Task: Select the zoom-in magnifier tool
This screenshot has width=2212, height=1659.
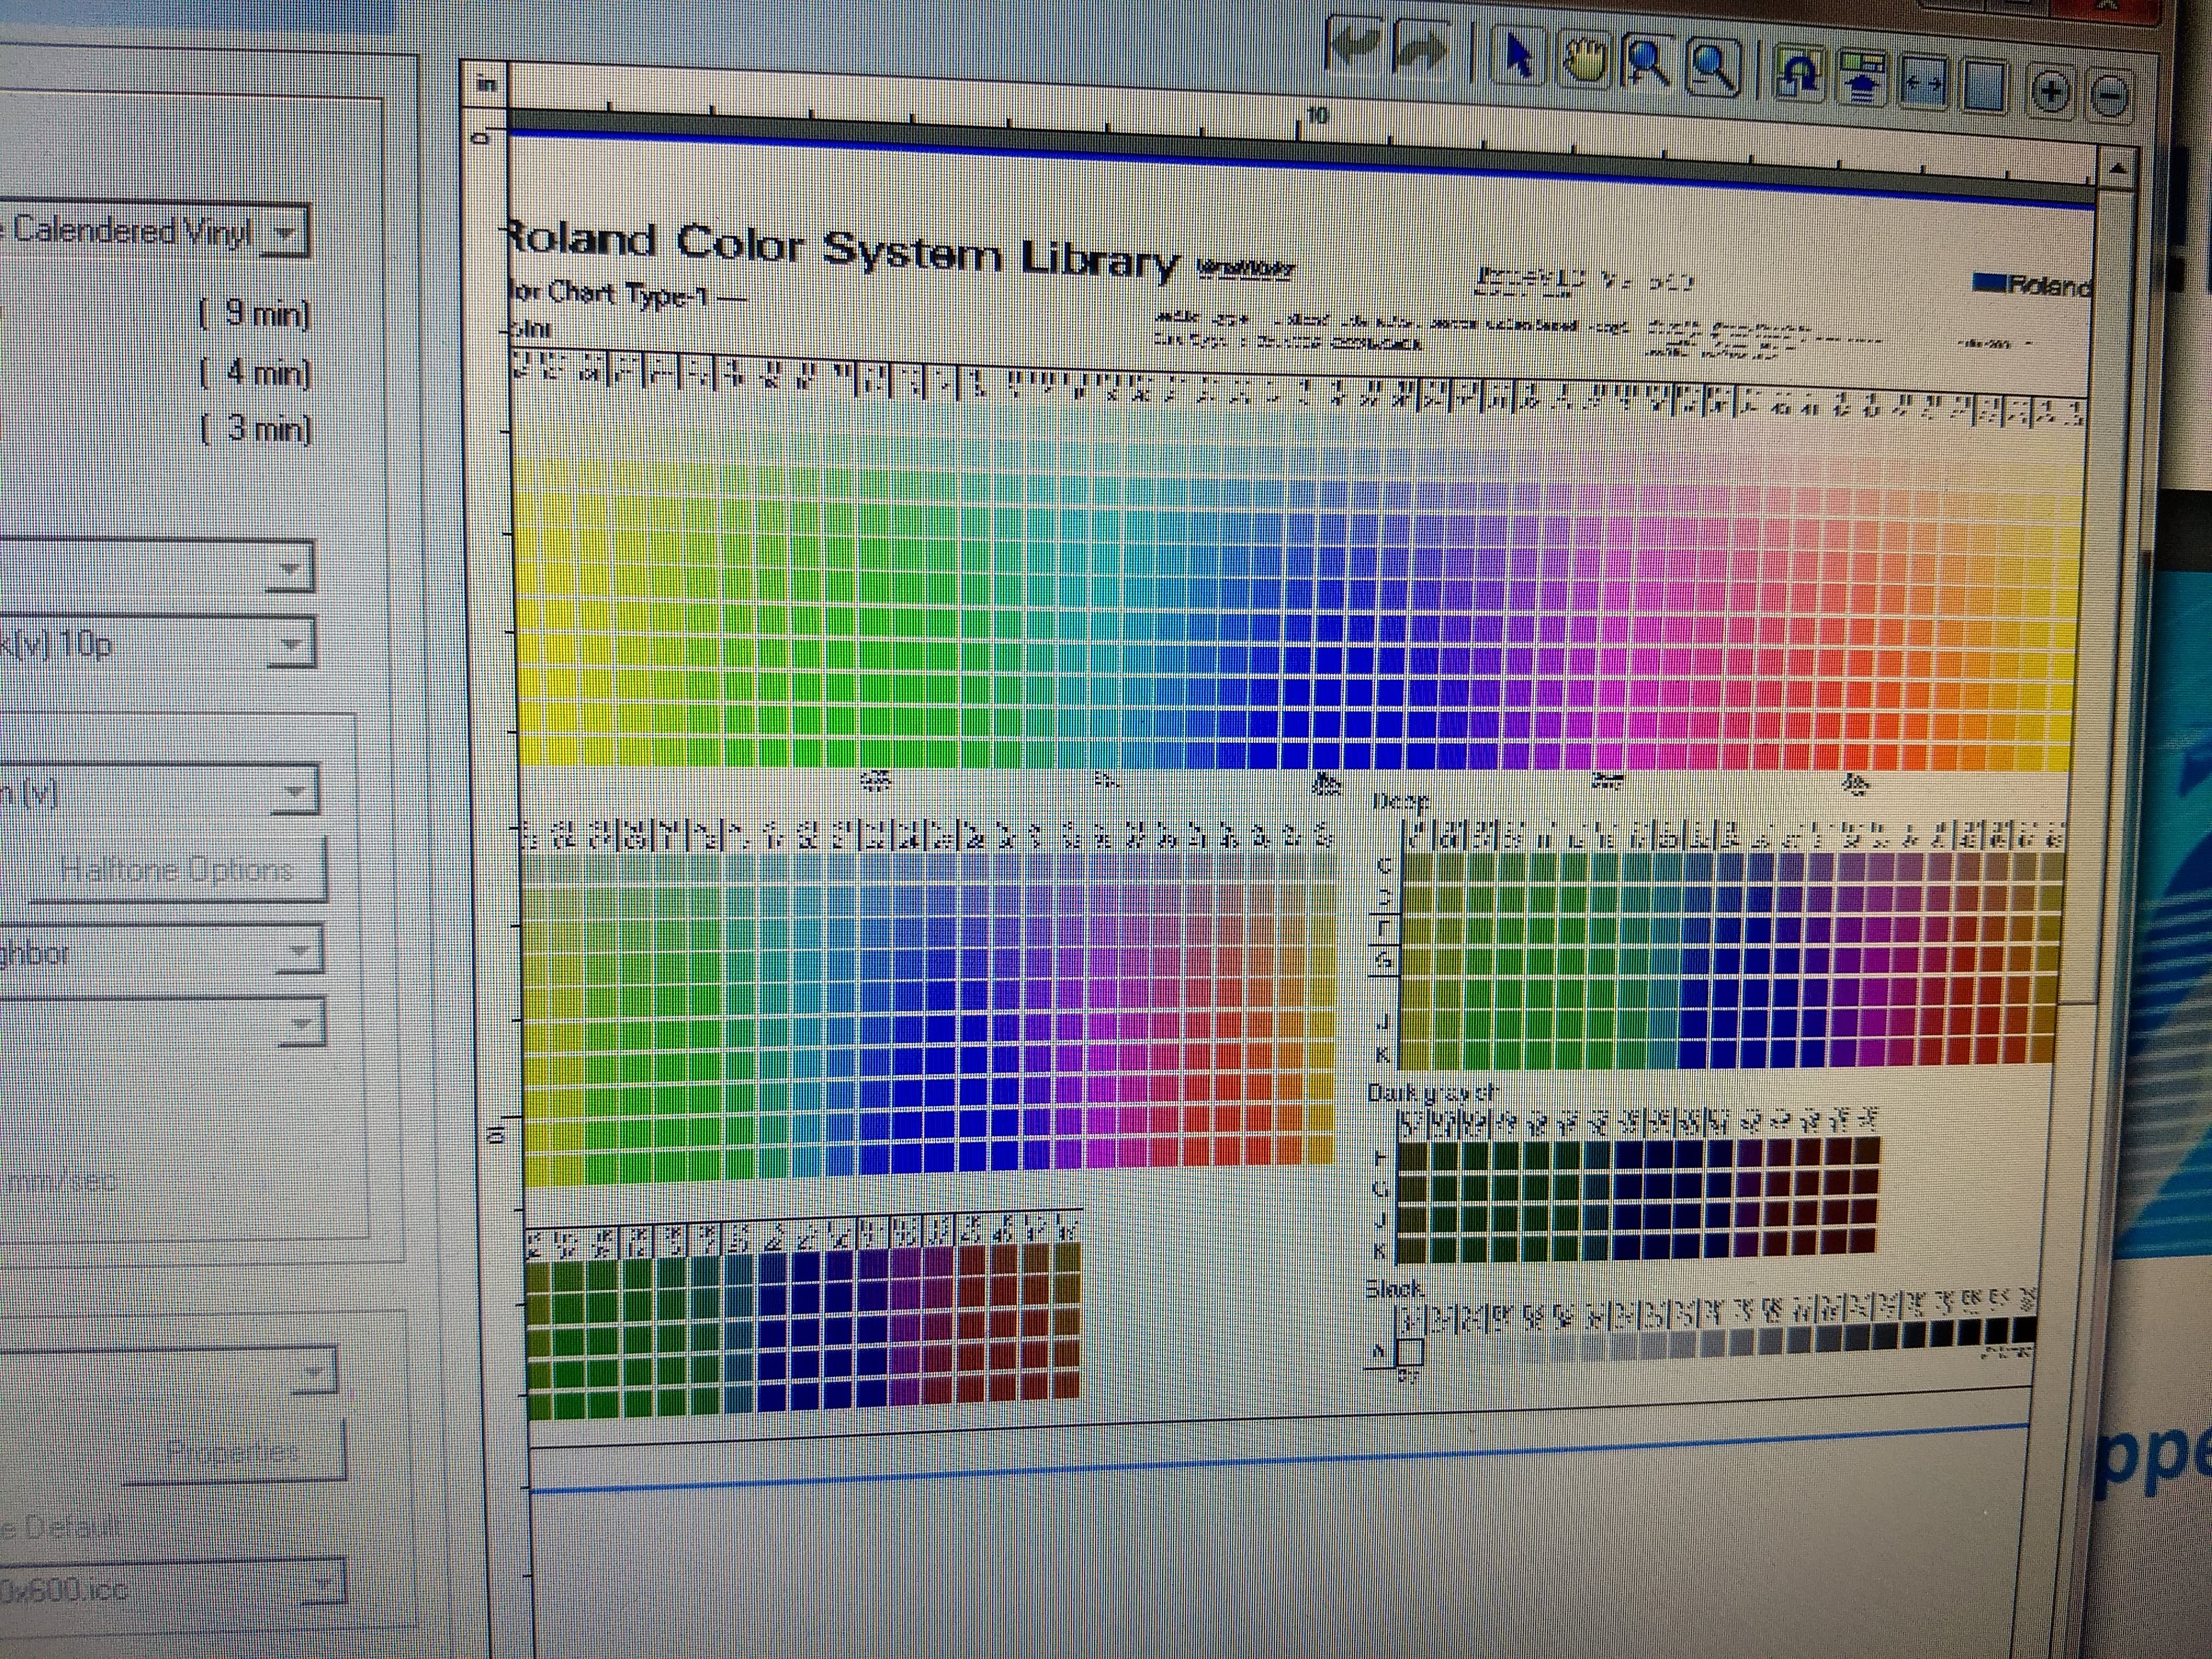Action: click(x=1648, y=64)
